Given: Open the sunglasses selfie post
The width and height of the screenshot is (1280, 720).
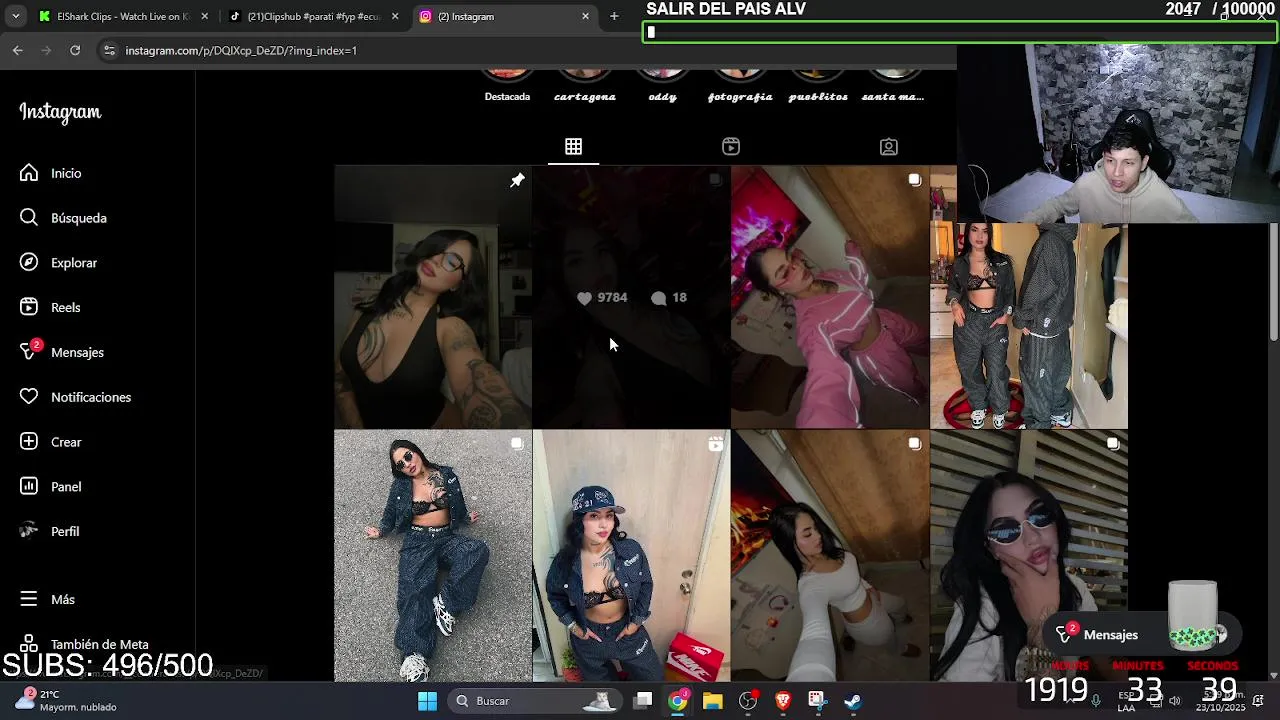Looking at the screenshot, I should 1028,556.
